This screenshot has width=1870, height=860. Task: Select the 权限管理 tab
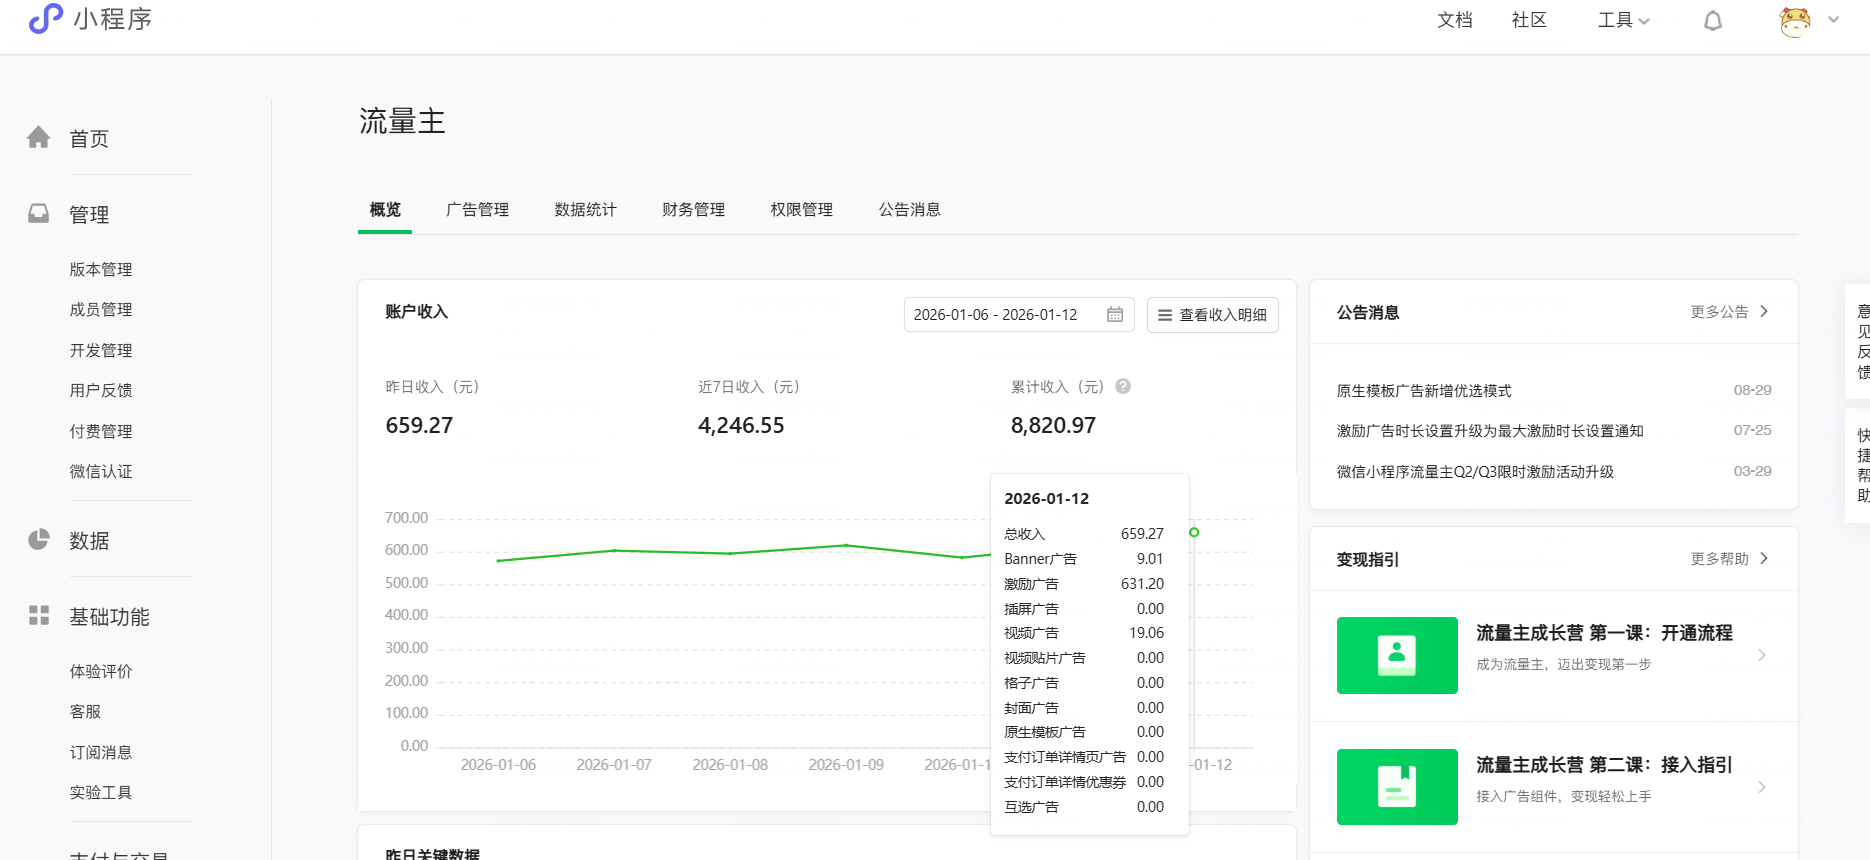[x=801, y=210]
